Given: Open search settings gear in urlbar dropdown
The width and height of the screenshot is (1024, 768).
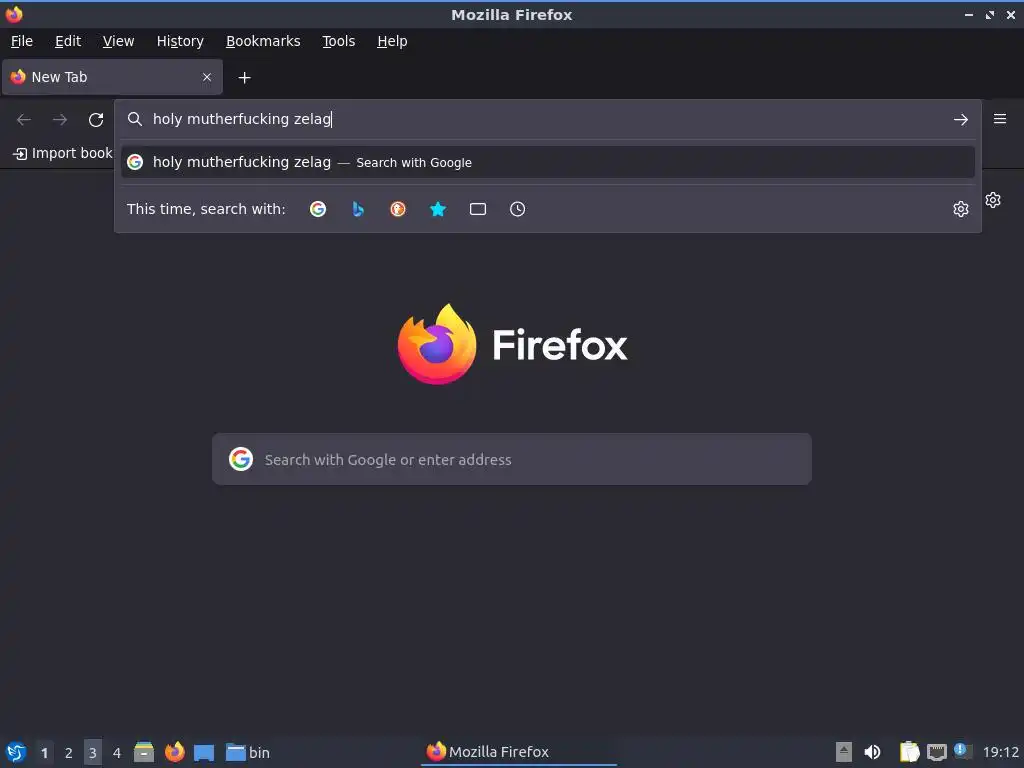Looking at the screenshot, I should 961,209.
